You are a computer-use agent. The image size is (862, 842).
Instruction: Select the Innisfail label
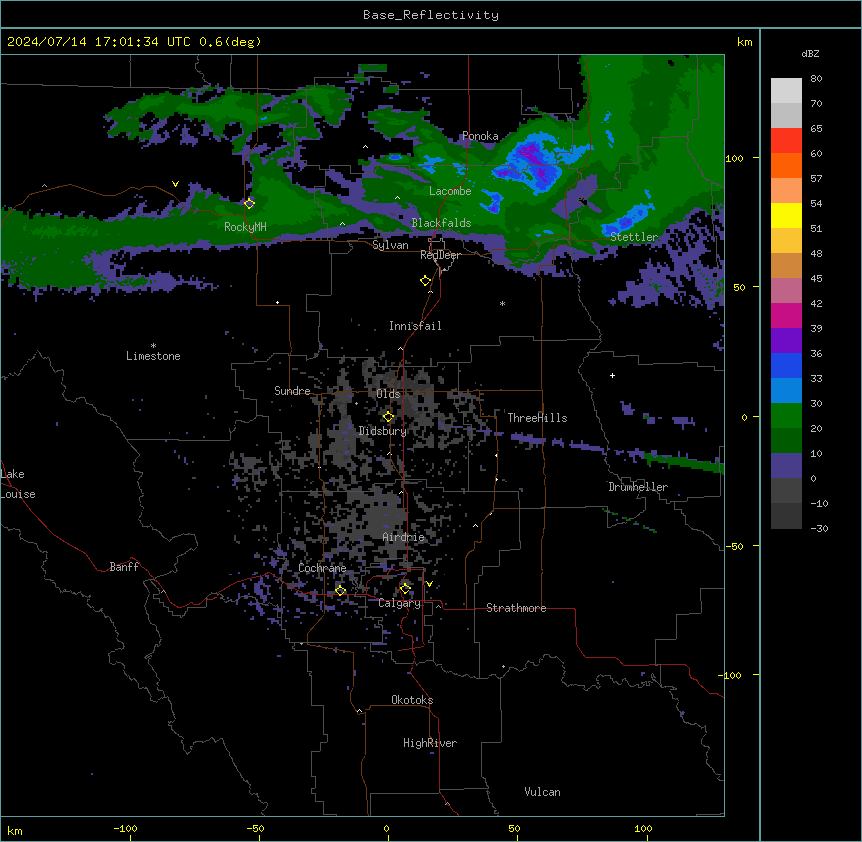click(x=415, y=326)
